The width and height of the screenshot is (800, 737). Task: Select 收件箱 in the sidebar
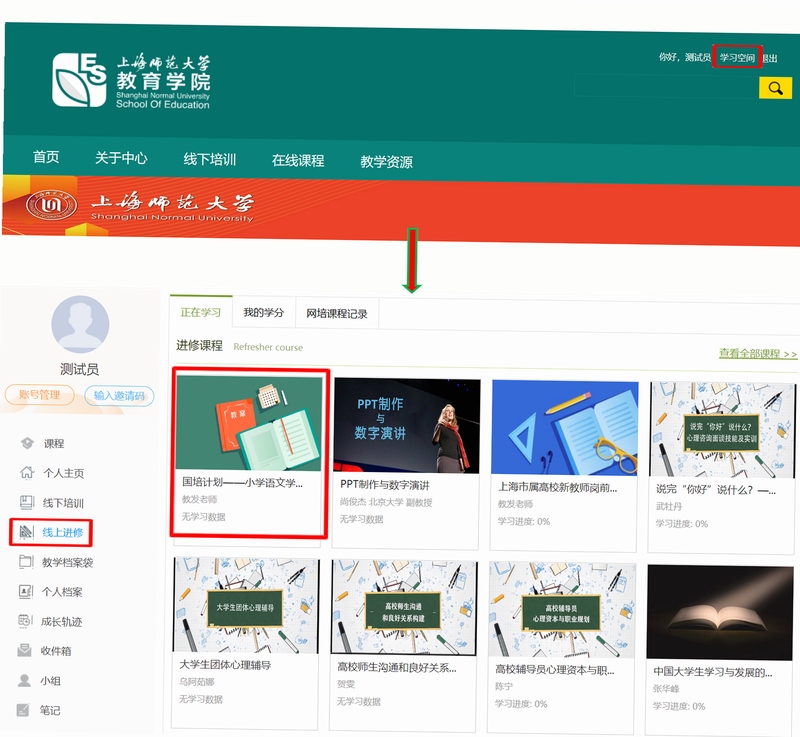pos(56,651)
